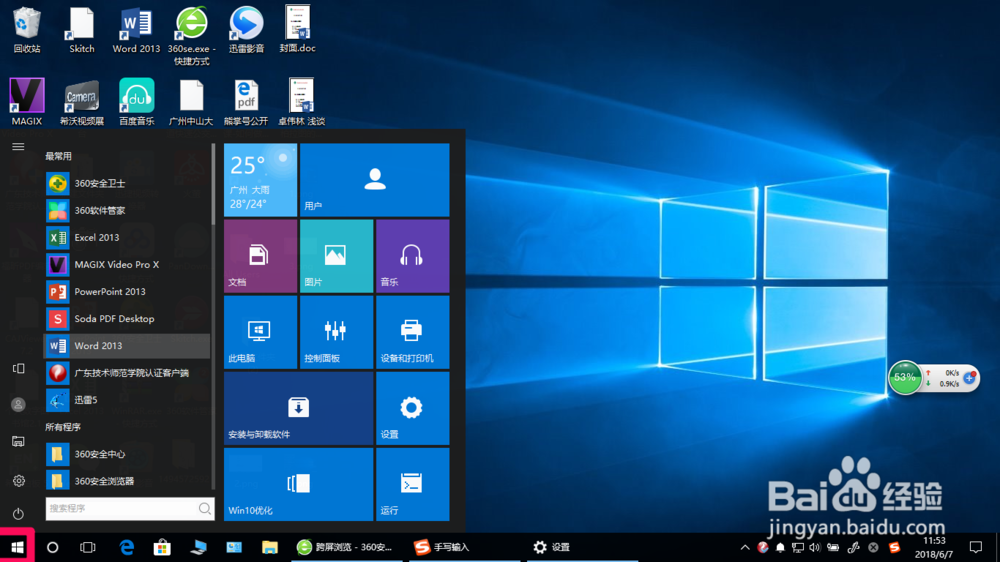Screen dimensions: 1000x562
Task: Open the 广州中山大 desktop file
Action: coord(191,101)
